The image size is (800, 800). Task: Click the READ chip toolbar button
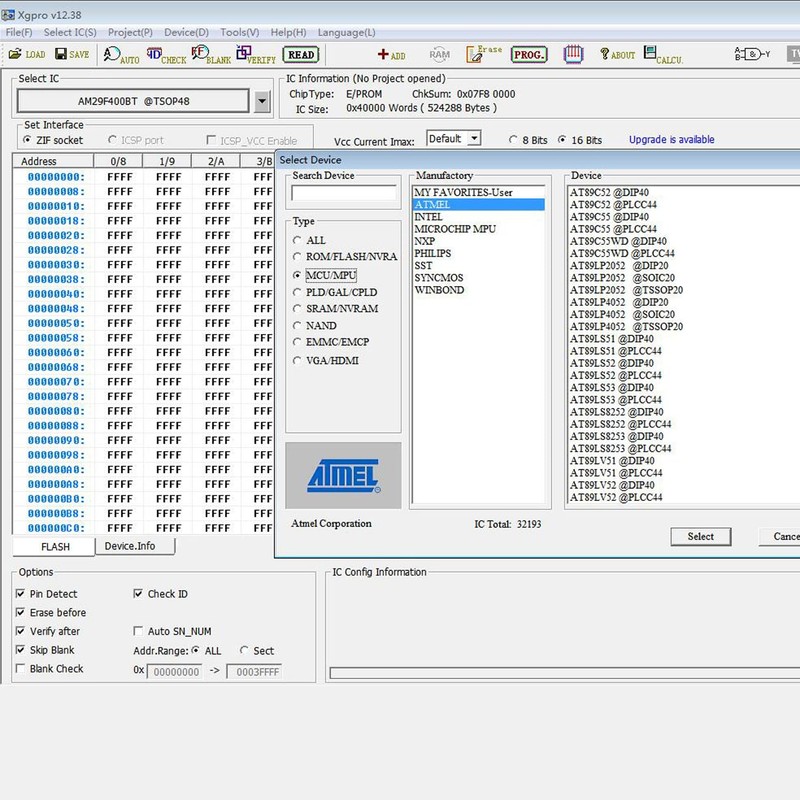coord(301,55)
